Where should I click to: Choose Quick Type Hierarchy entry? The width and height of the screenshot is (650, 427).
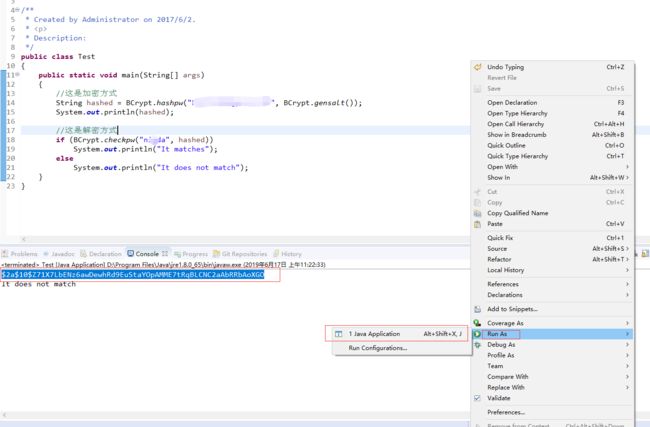click(553, 156)
